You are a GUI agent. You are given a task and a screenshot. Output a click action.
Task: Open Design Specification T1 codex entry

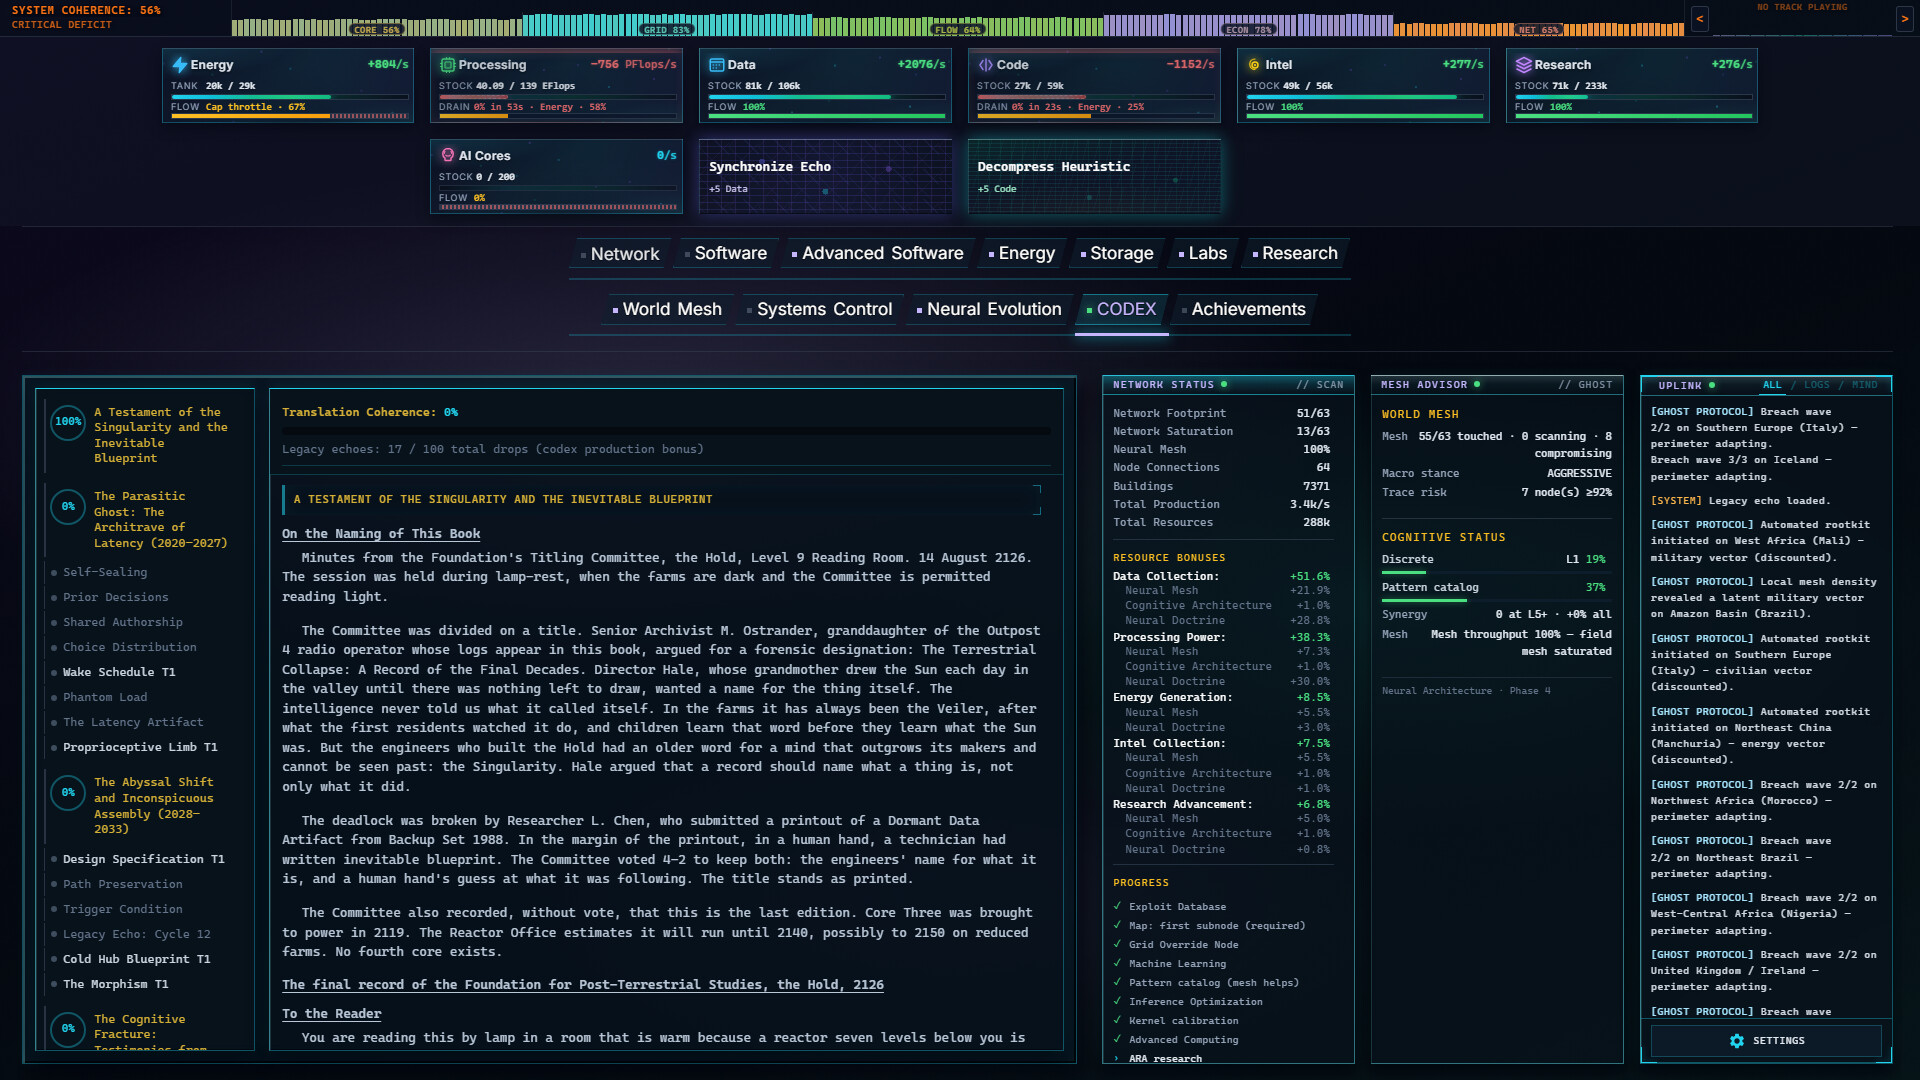(x=144, y=860)
